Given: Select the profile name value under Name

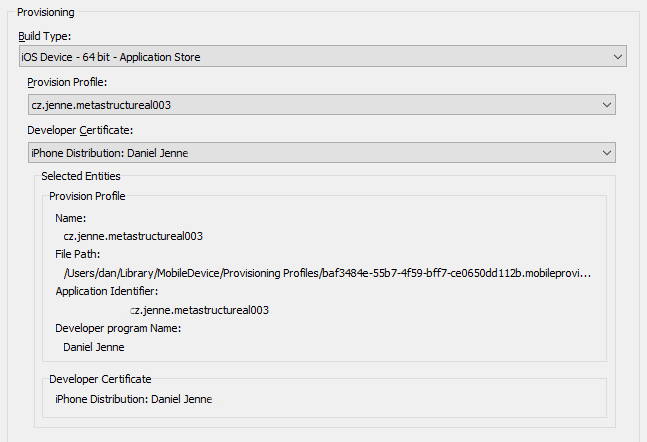Looking at the screenshot, I should pos(133,236).
